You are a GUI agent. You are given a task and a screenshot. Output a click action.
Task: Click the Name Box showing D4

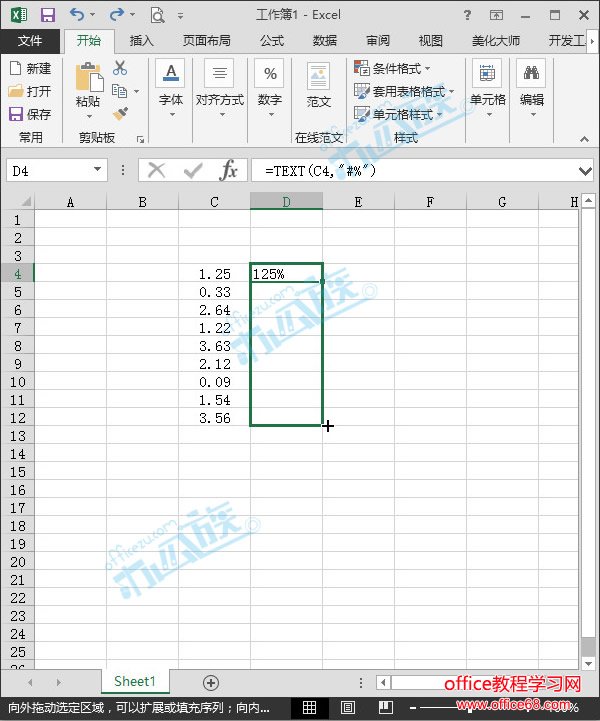pyautogui.click(x=50, y=171)
